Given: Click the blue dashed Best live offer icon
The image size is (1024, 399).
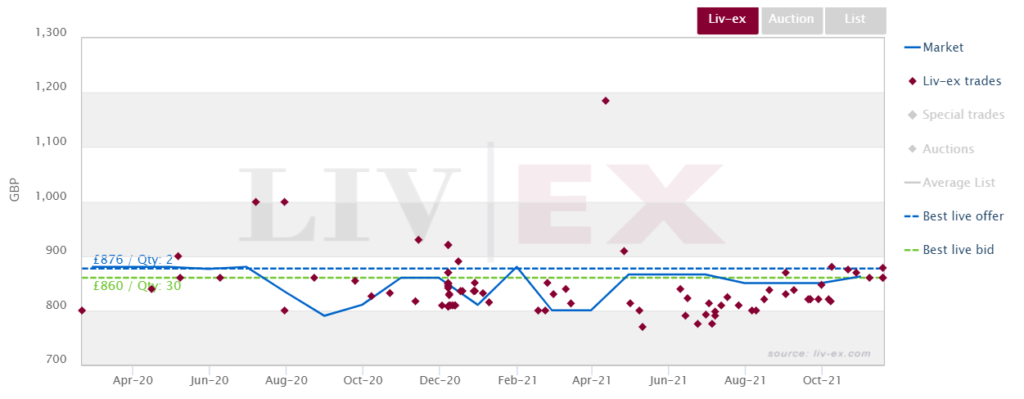Looking at the screenshot, I should tap(912, 216).
